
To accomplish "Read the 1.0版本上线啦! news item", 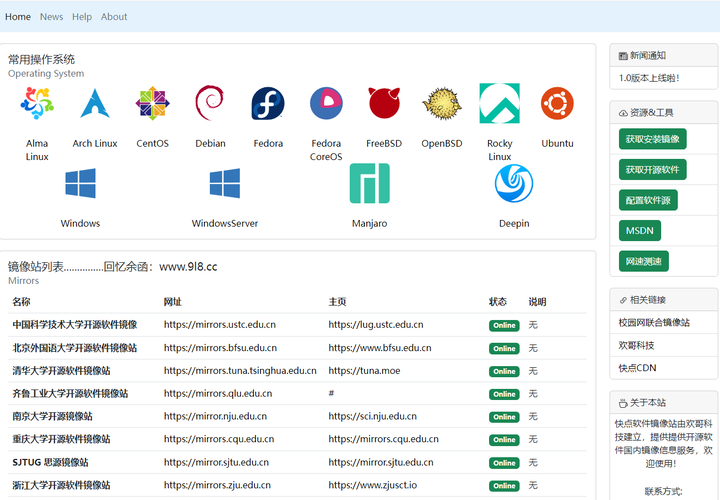I will (649, 78).
